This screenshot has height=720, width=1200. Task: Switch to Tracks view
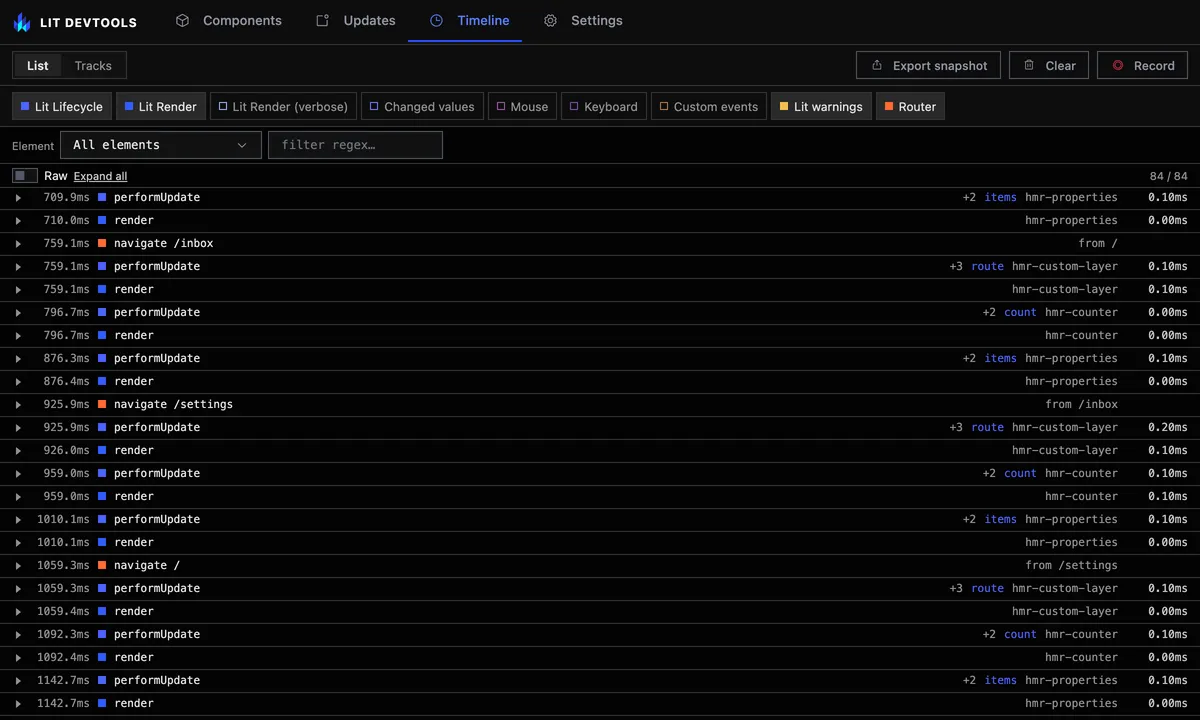93,66
